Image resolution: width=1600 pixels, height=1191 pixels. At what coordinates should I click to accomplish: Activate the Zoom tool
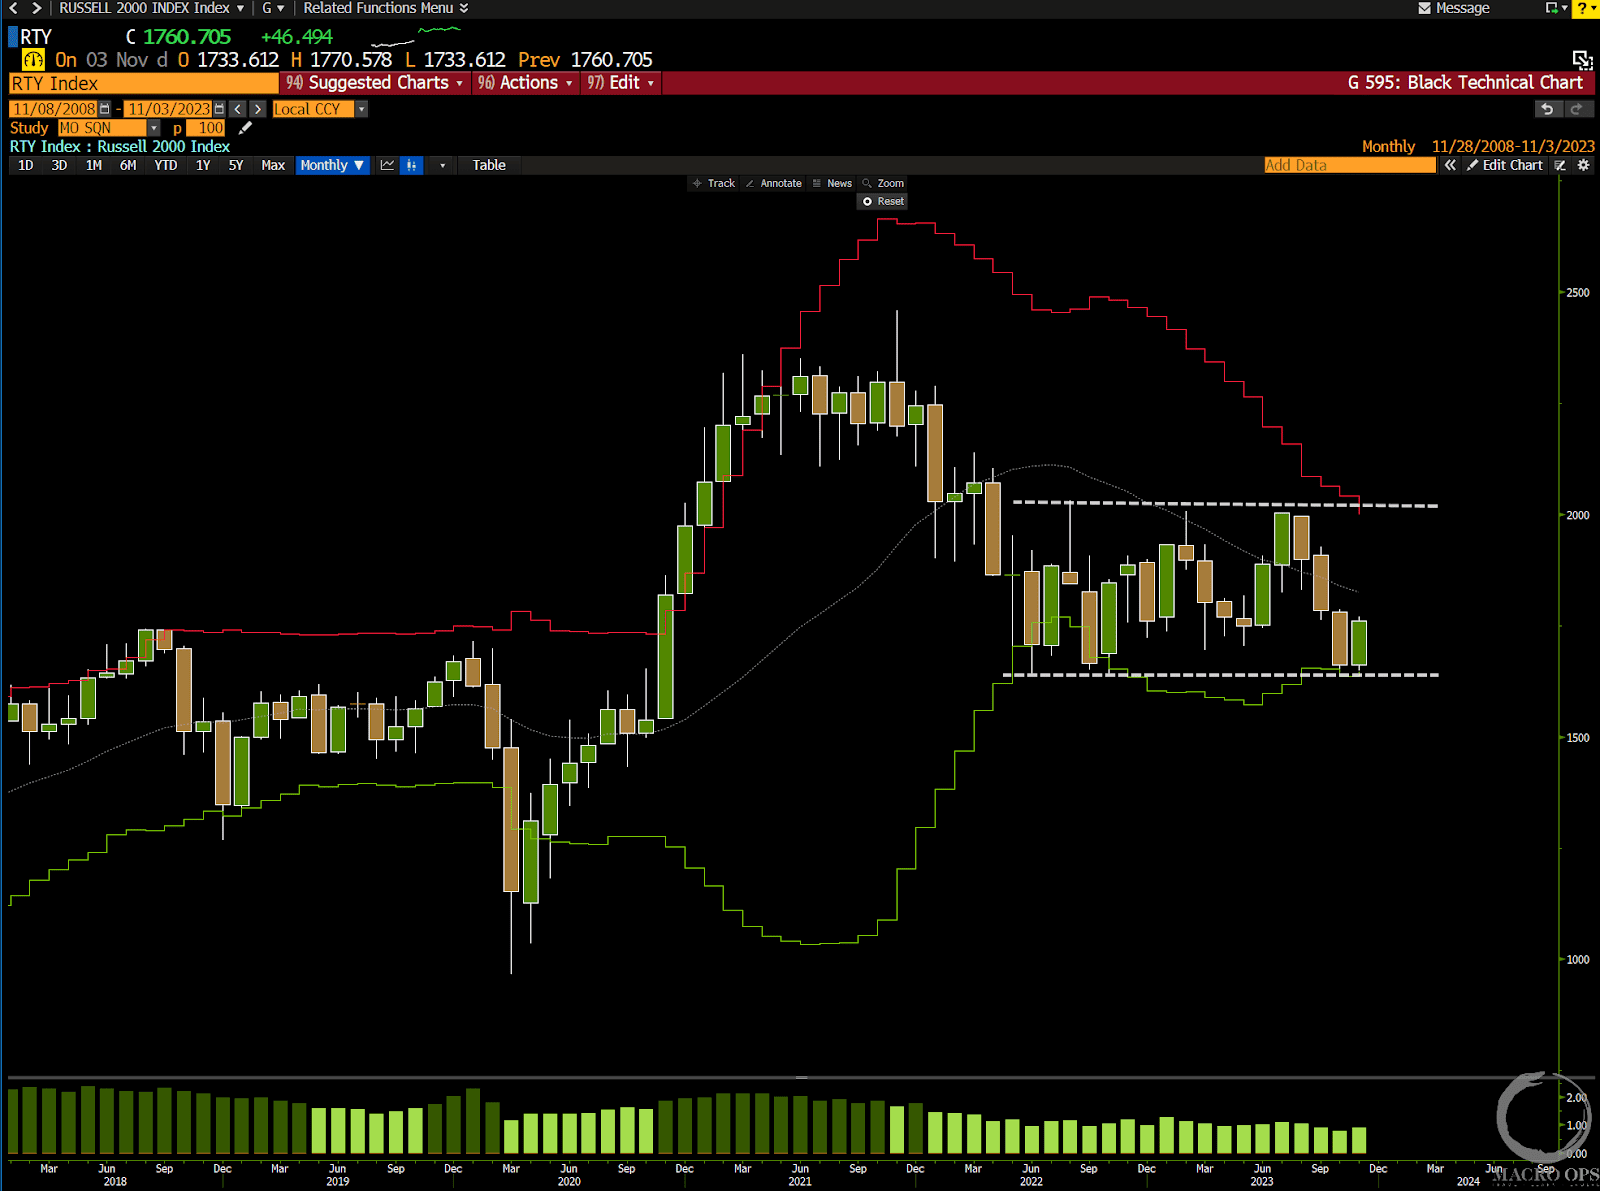point(883,183)
